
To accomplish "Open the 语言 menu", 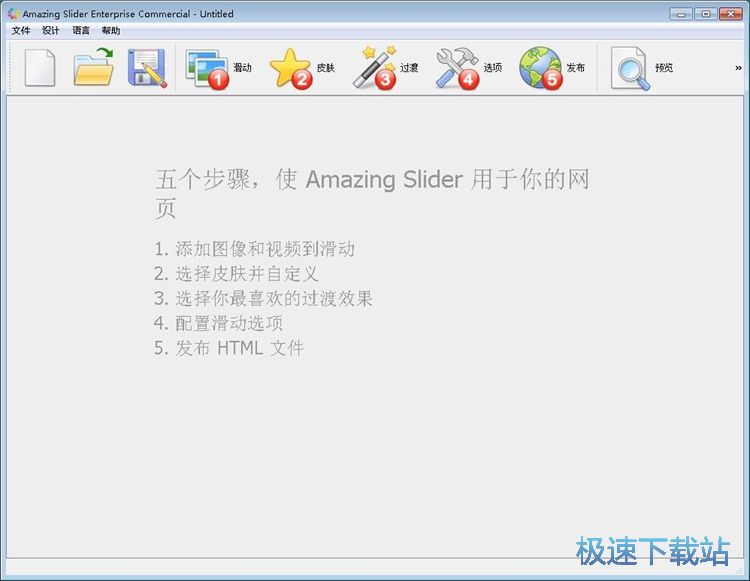I will 81,31.
